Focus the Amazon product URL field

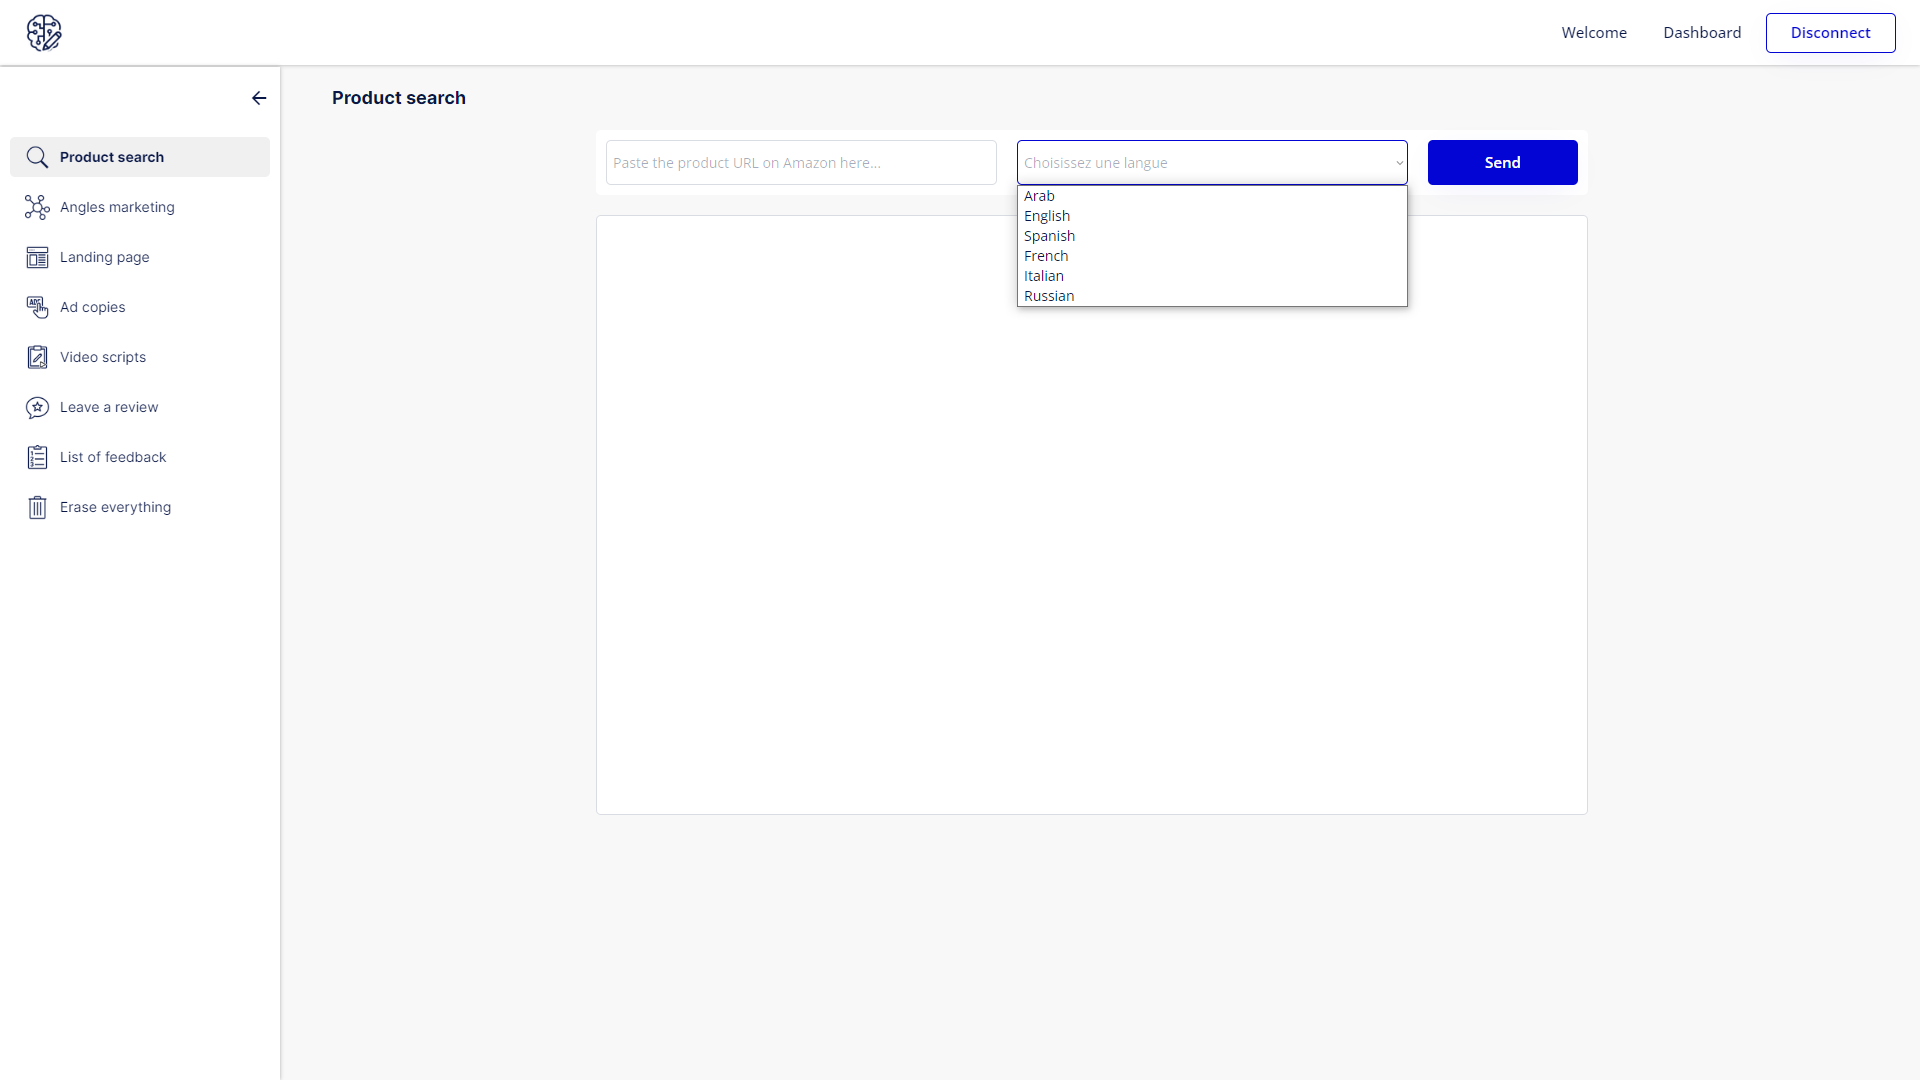pos(800,163)
